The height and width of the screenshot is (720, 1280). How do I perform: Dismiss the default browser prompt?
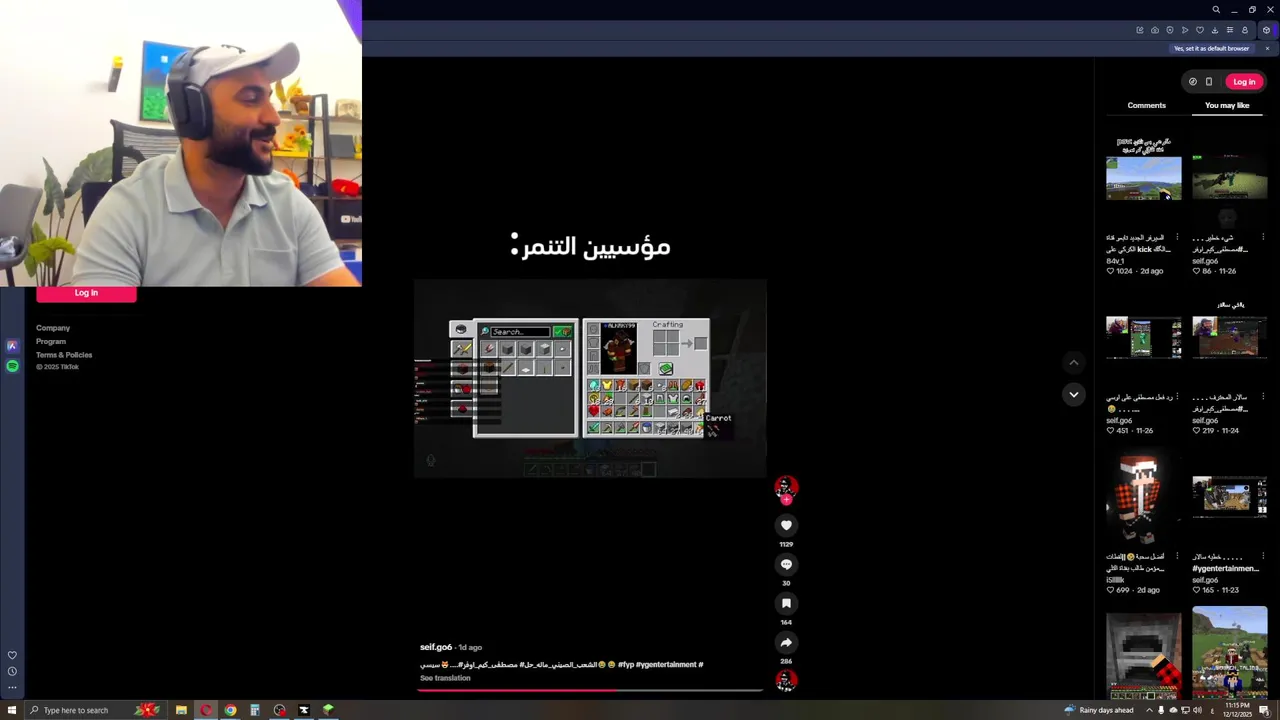(x=1267, y=48)
